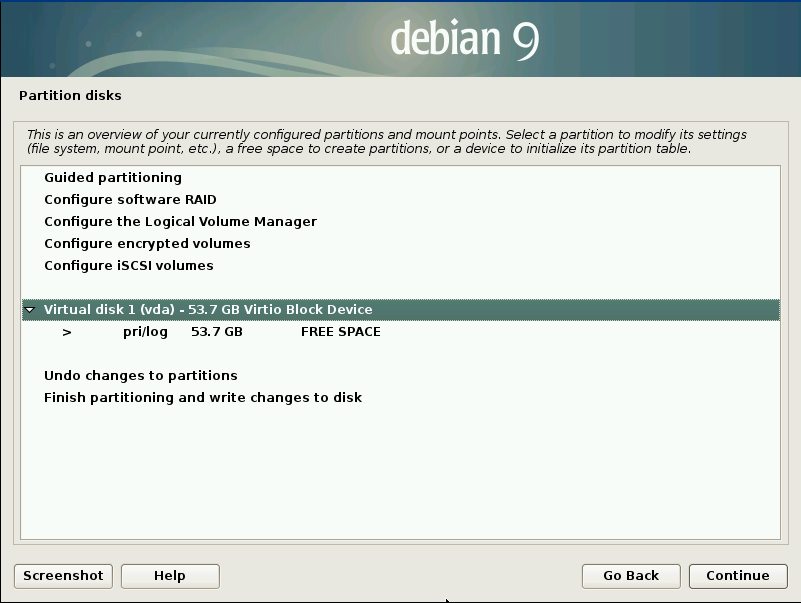Click the pri/log type label

[x=145, y=332]
